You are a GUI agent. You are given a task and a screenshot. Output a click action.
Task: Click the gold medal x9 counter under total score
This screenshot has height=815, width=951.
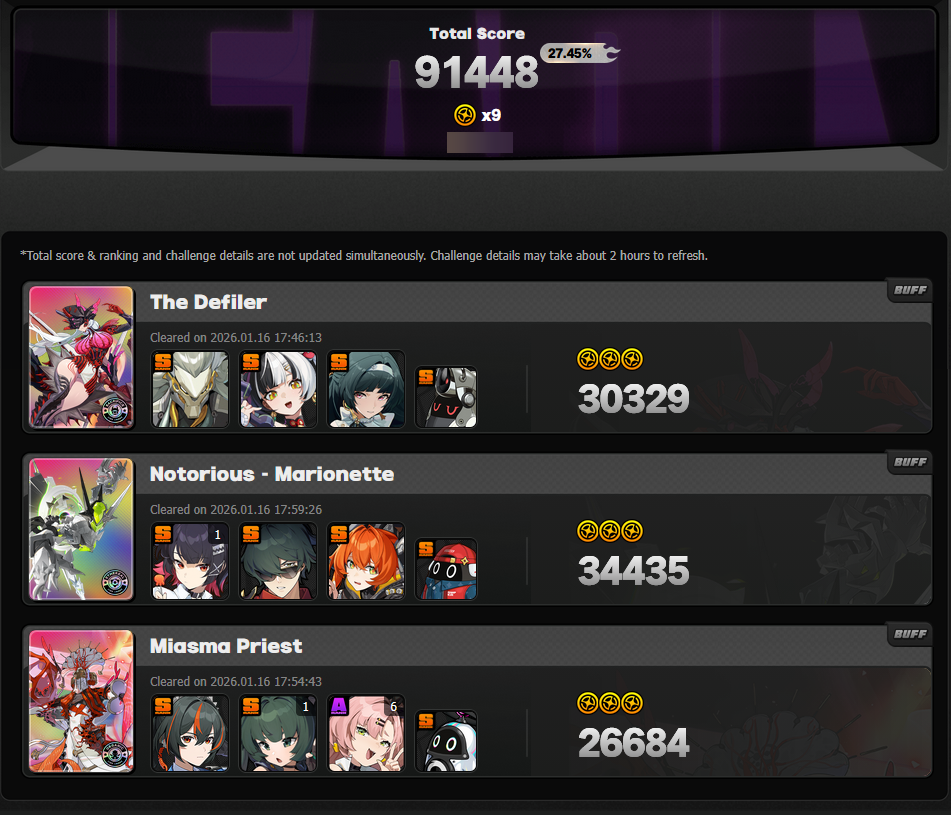[477, 115]
